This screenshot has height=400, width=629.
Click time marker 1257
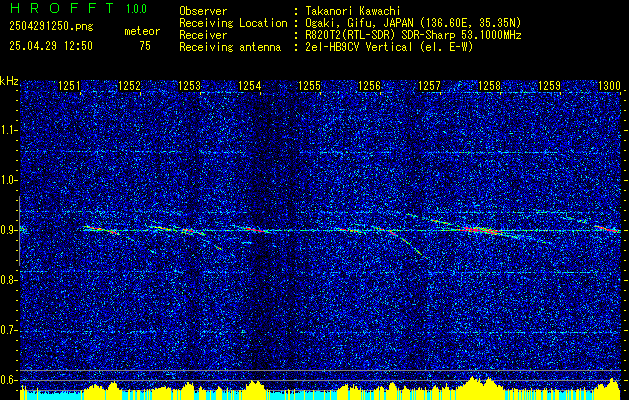pos(429,86)
